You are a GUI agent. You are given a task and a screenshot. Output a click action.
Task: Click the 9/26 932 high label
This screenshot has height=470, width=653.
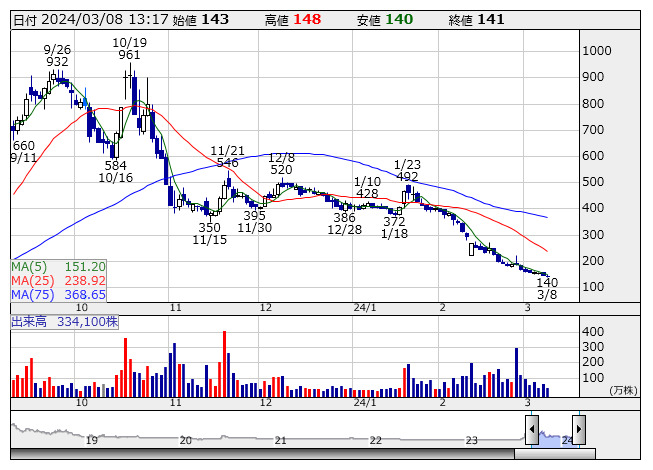(57, 55)
